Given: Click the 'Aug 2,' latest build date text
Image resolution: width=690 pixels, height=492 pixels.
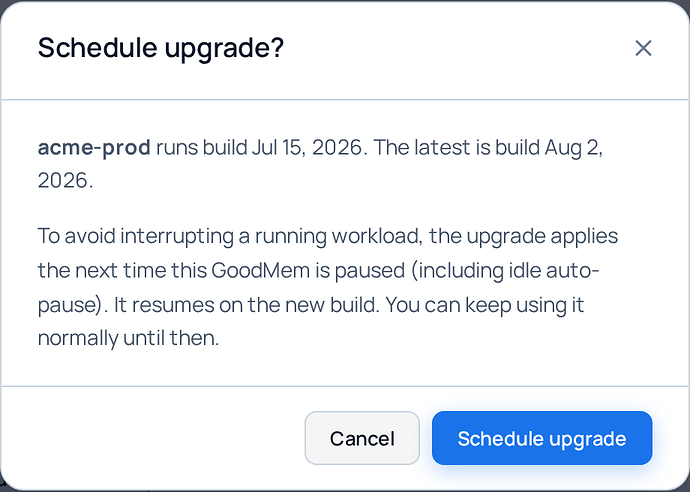Looking at the screenshot, I should click(x=574, y=147).
